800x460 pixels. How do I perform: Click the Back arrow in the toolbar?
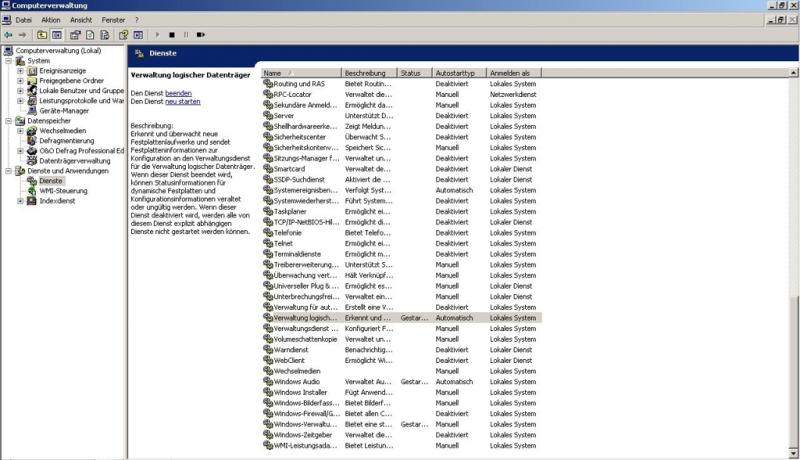coord(8,34)
